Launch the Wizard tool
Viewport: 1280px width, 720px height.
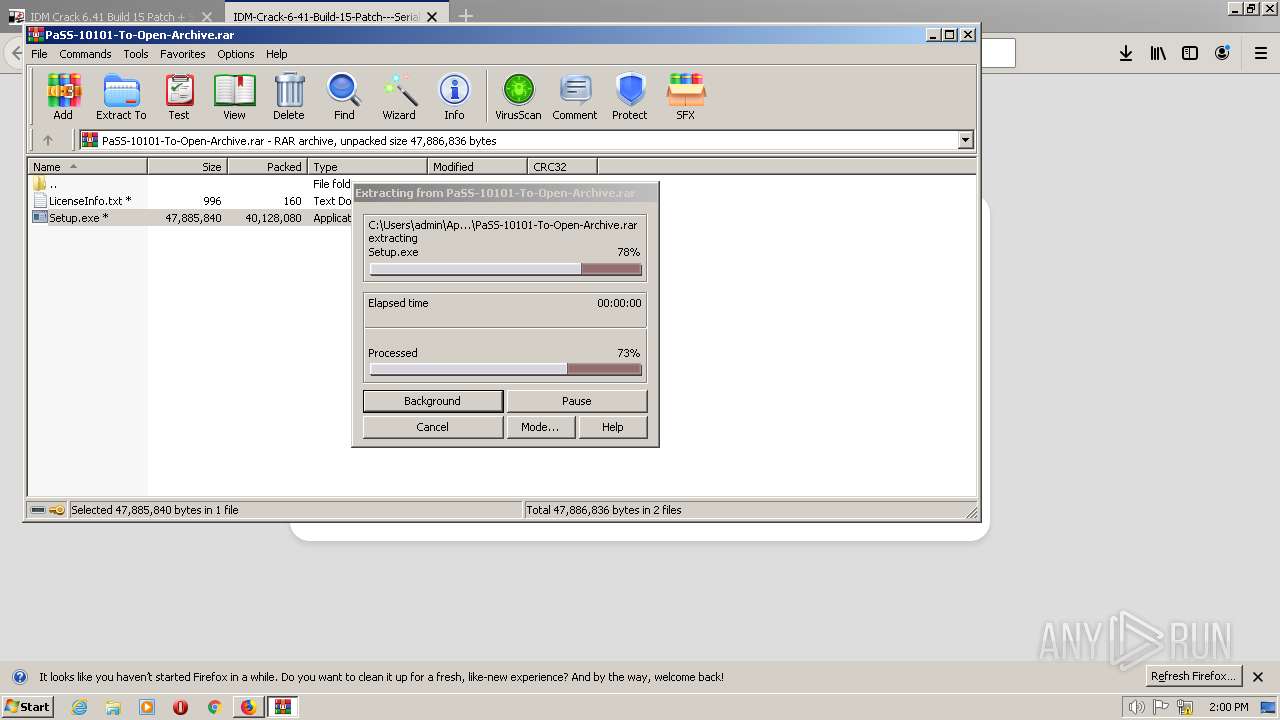coord(399,97)
